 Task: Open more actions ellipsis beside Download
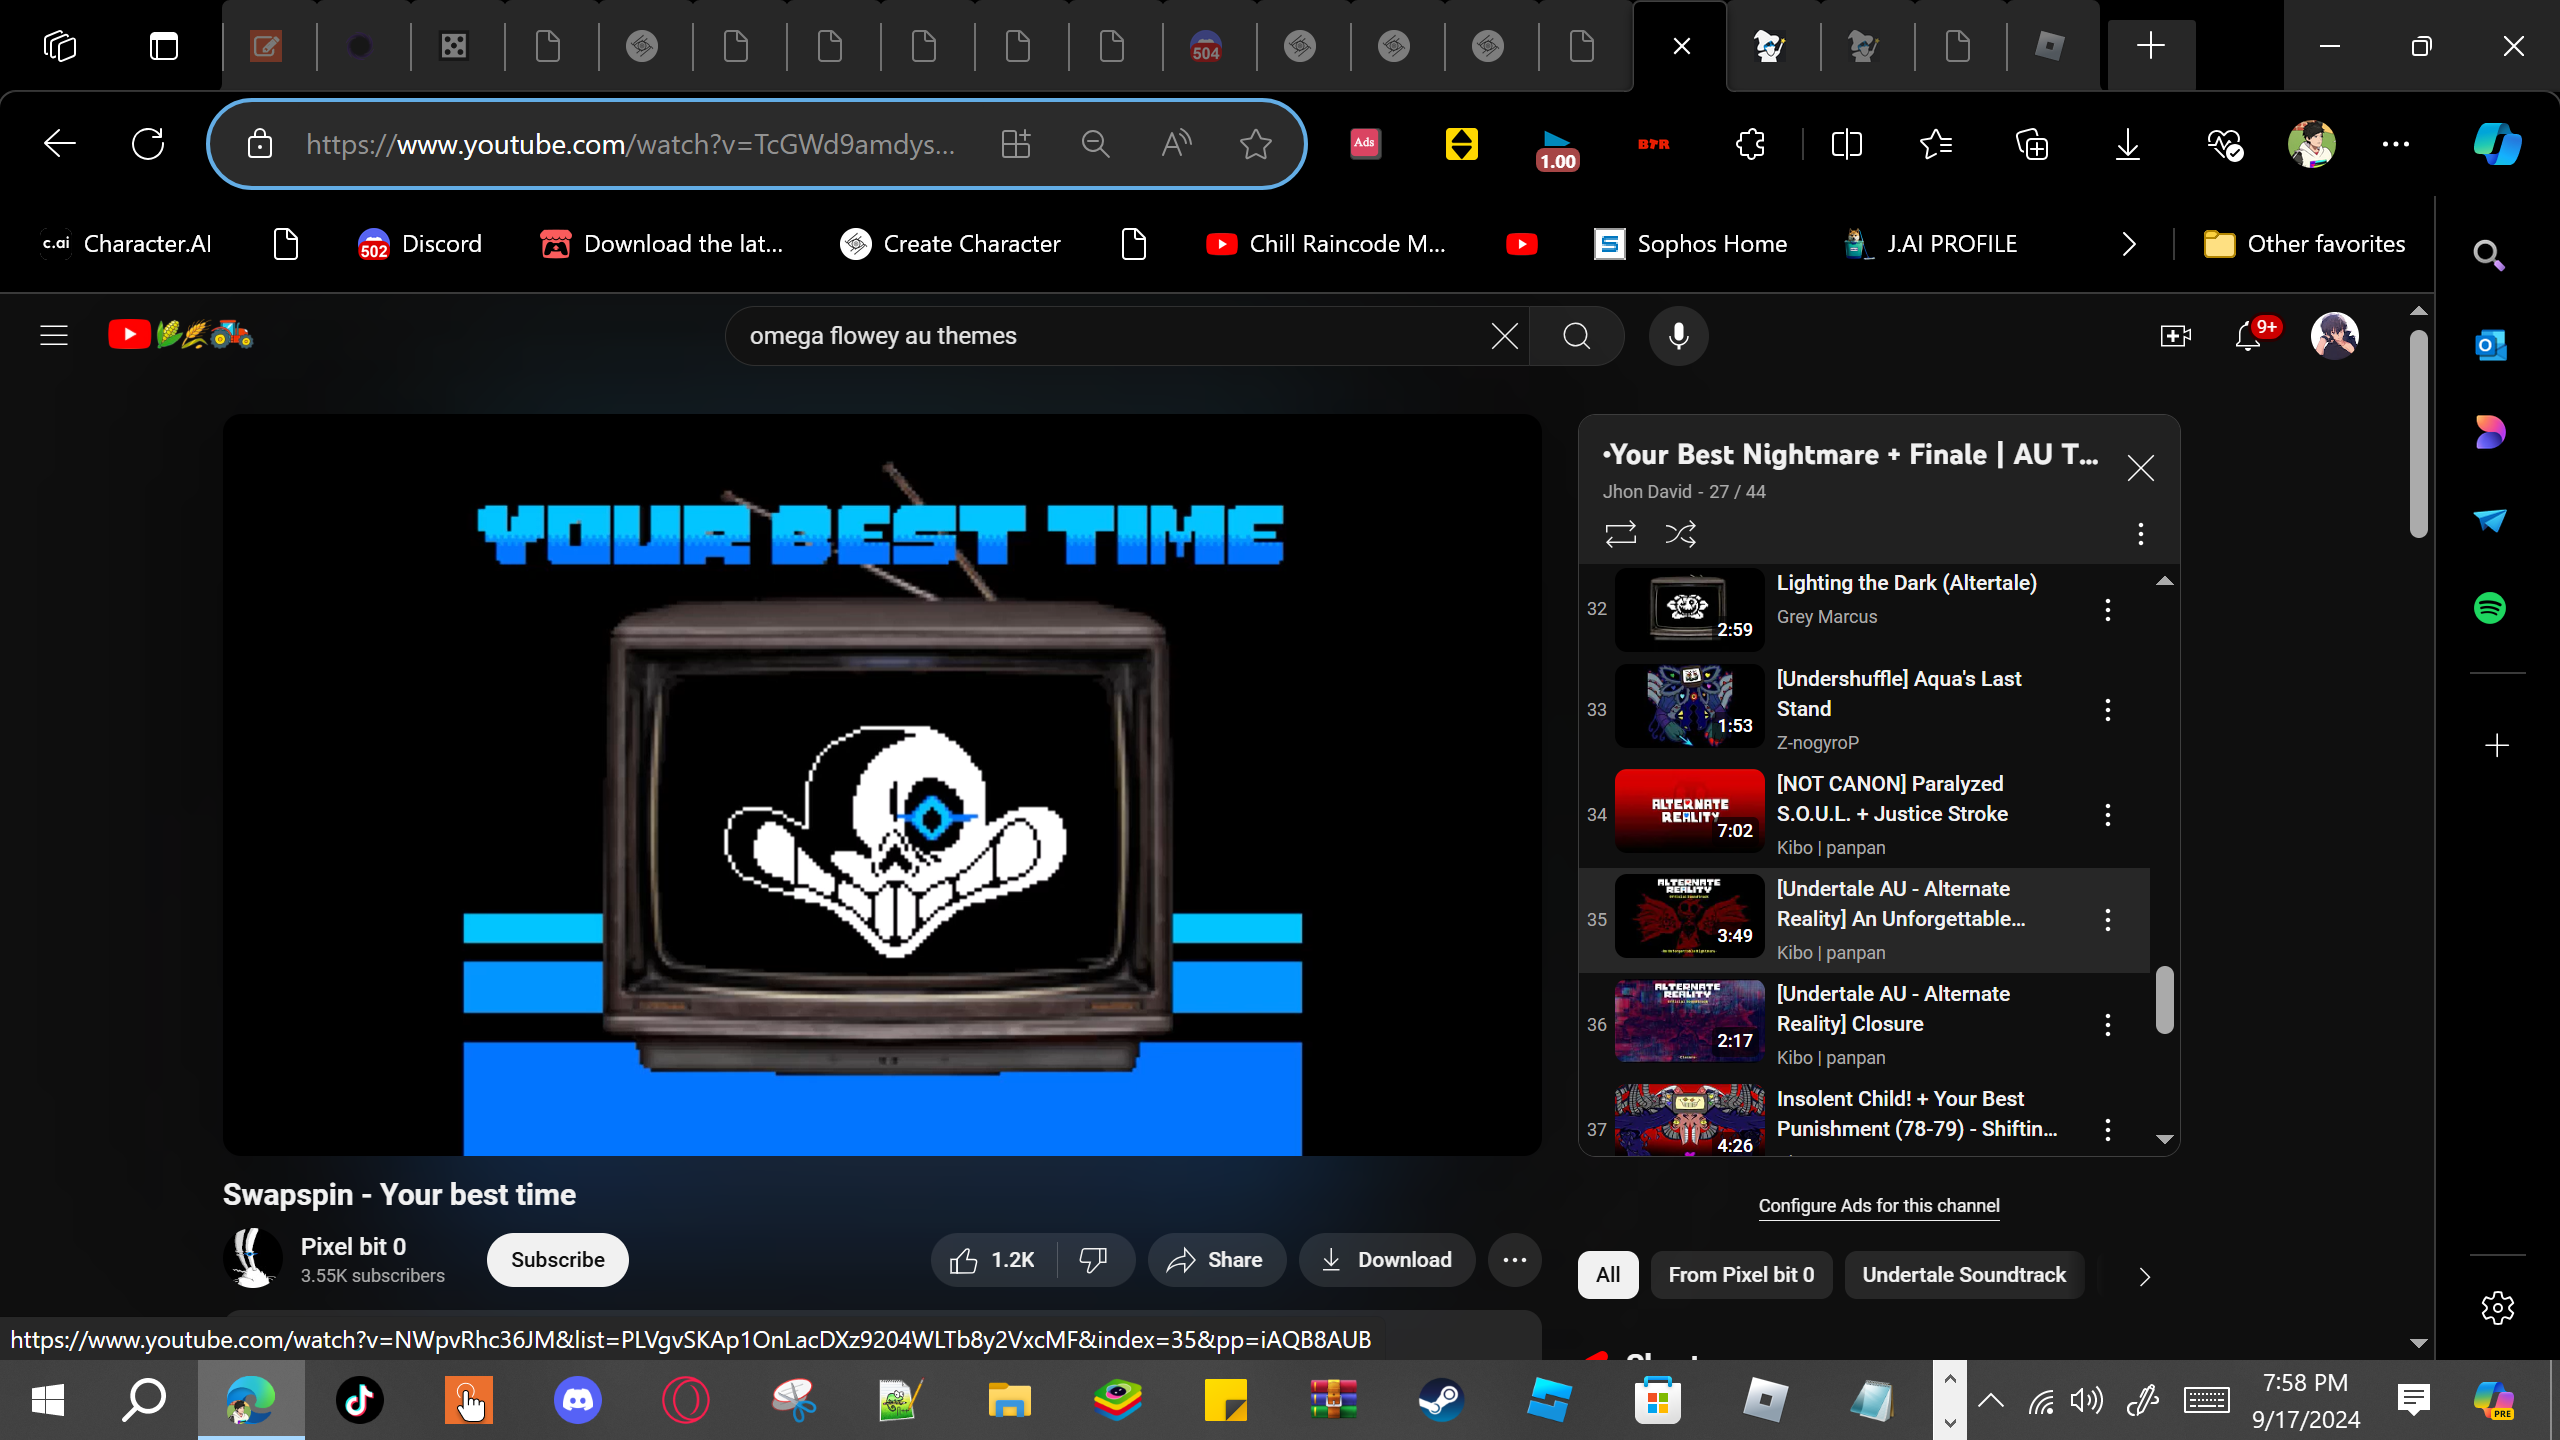1514,1260
